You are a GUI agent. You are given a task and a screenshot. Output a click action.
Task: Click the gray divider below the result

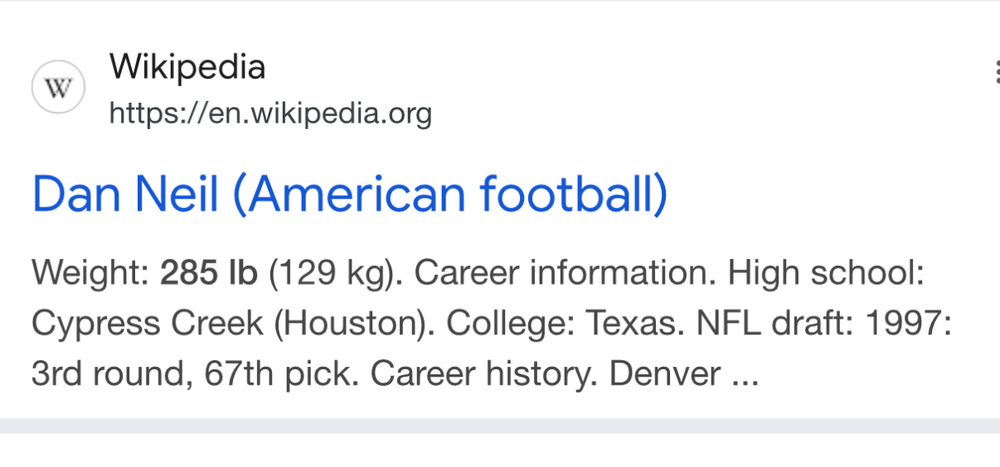(x=500, y=426)
